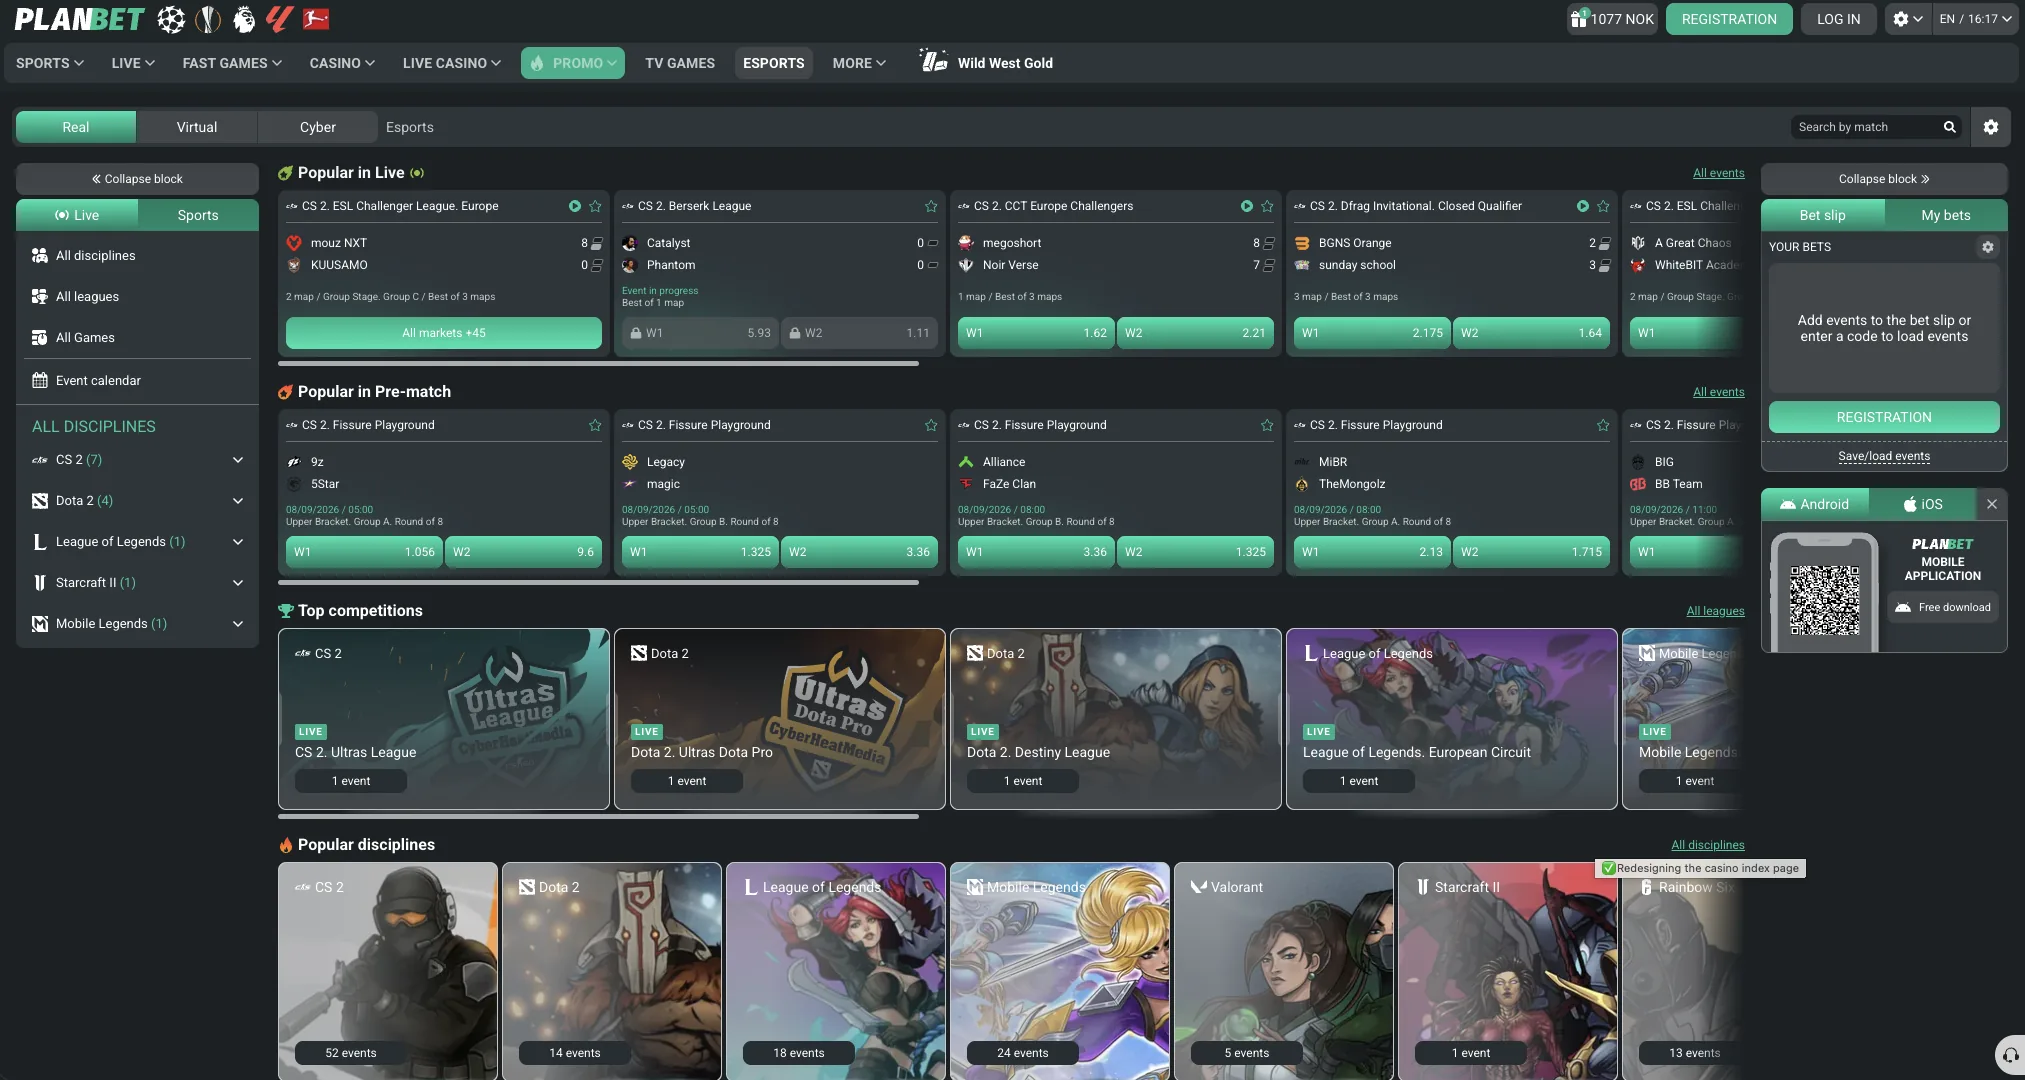The width and height of the screenshot is (2025, 1080).
Task: Open the FAST GAMES dropdown menu
Action: pos(232,63)
